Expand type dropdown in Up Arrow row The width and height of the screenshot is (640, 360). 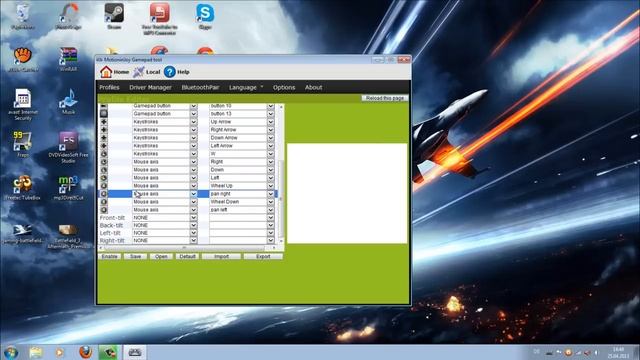(x=193, y=122)
